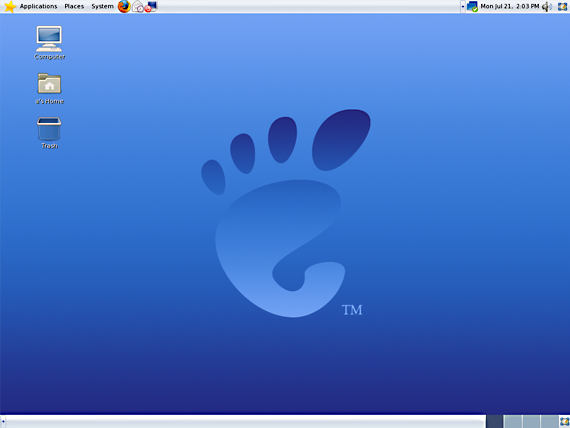Open the Places menu
Viewport: 570px width, 428px height.
click(74, 6)
